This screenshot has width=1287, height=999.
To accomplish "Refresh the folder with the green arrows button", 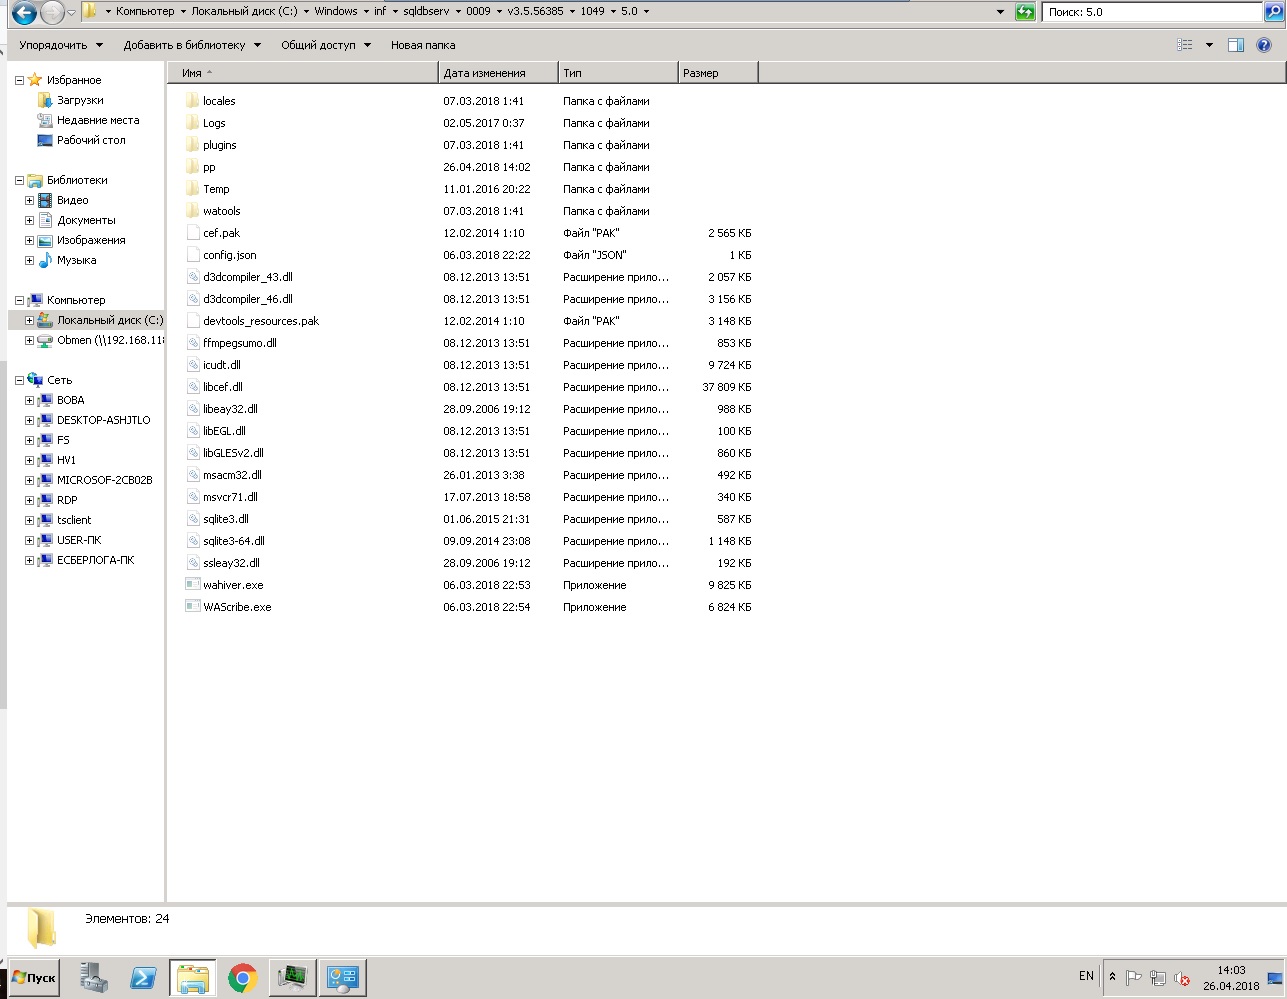I will pos(1025,12).
